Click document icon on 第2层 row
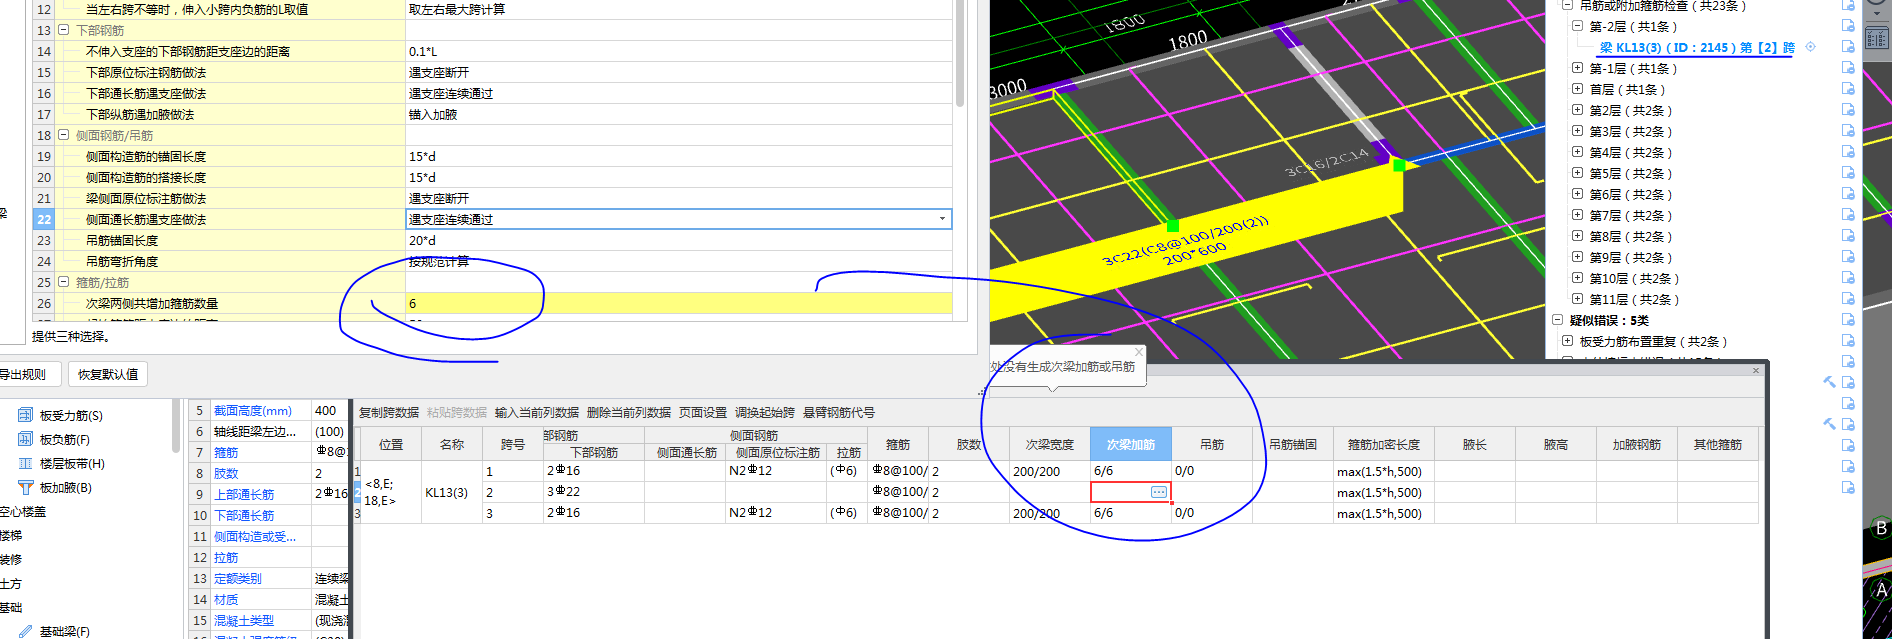 coord(1848,110)
